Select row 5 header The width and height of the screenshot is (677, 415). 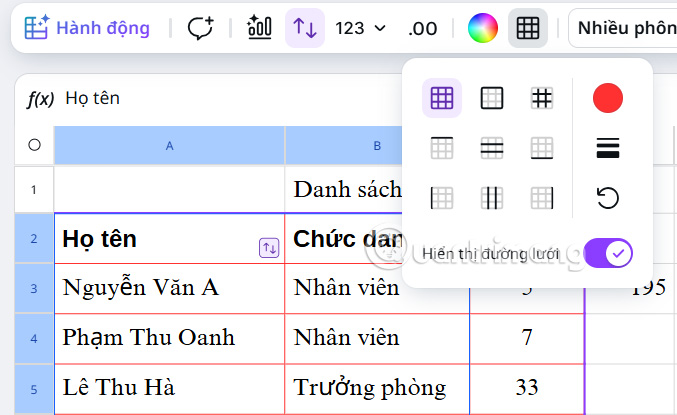click(34, 389)
